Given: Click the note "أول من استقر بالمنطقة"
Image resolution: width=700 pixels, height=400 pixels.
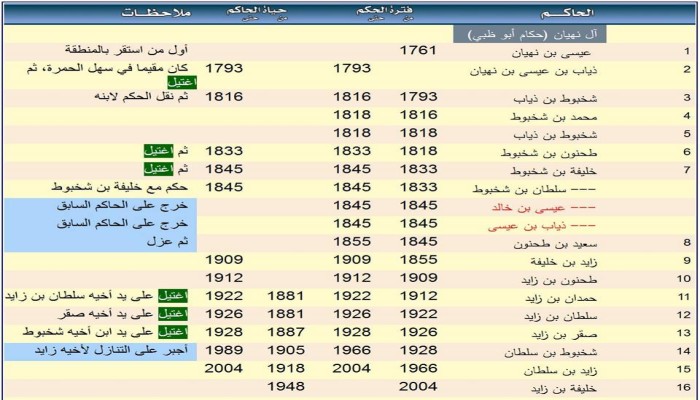Looking at the screenshot, I should point(127,50).
